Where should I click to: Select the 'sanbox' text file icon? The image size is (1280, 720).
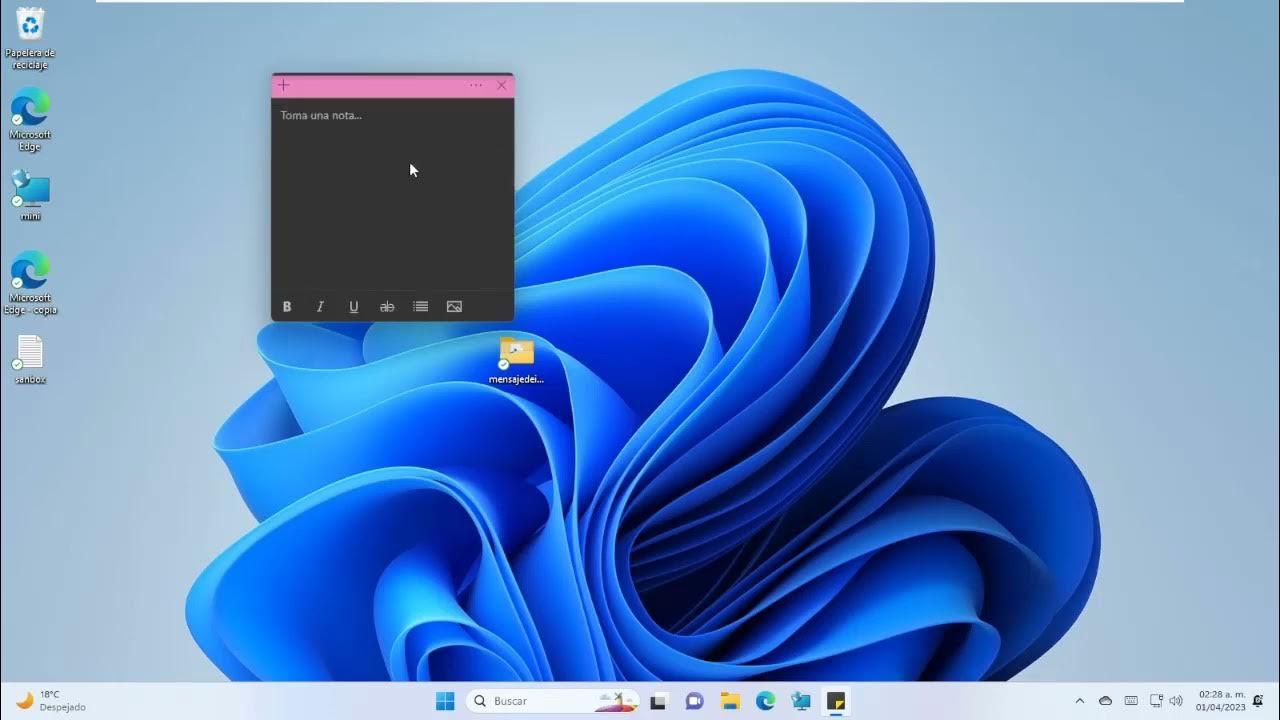pos(30,358)
